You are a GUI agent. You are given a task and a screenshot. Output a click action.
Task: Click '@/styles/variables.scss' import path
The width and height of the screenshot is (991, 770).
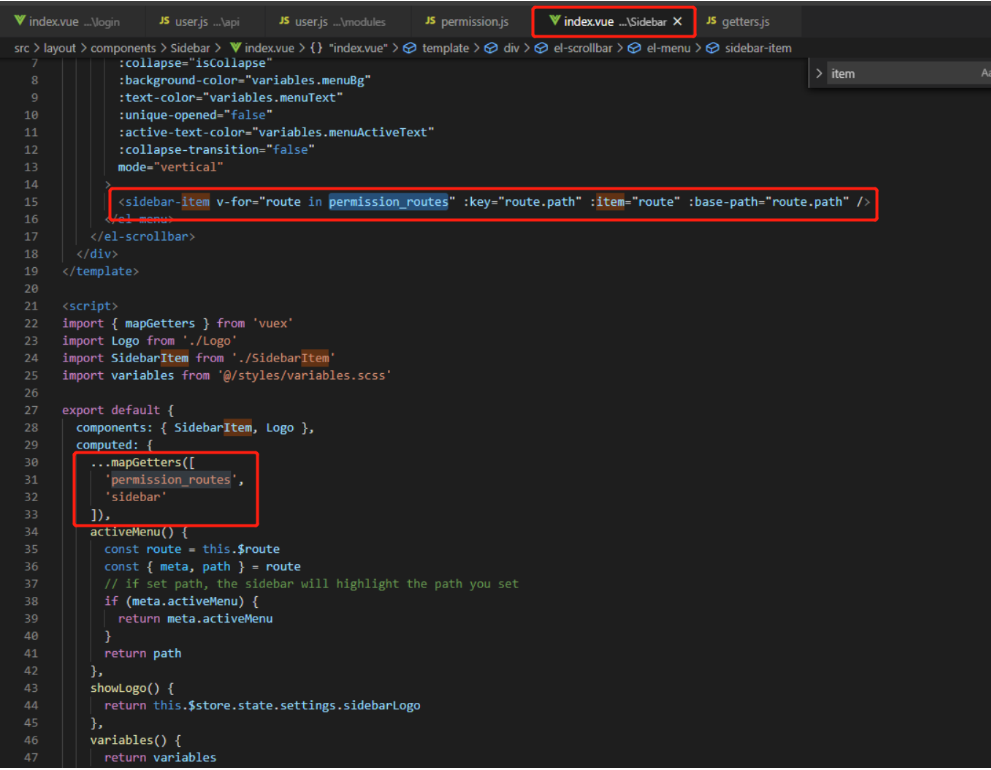point(304,376)
